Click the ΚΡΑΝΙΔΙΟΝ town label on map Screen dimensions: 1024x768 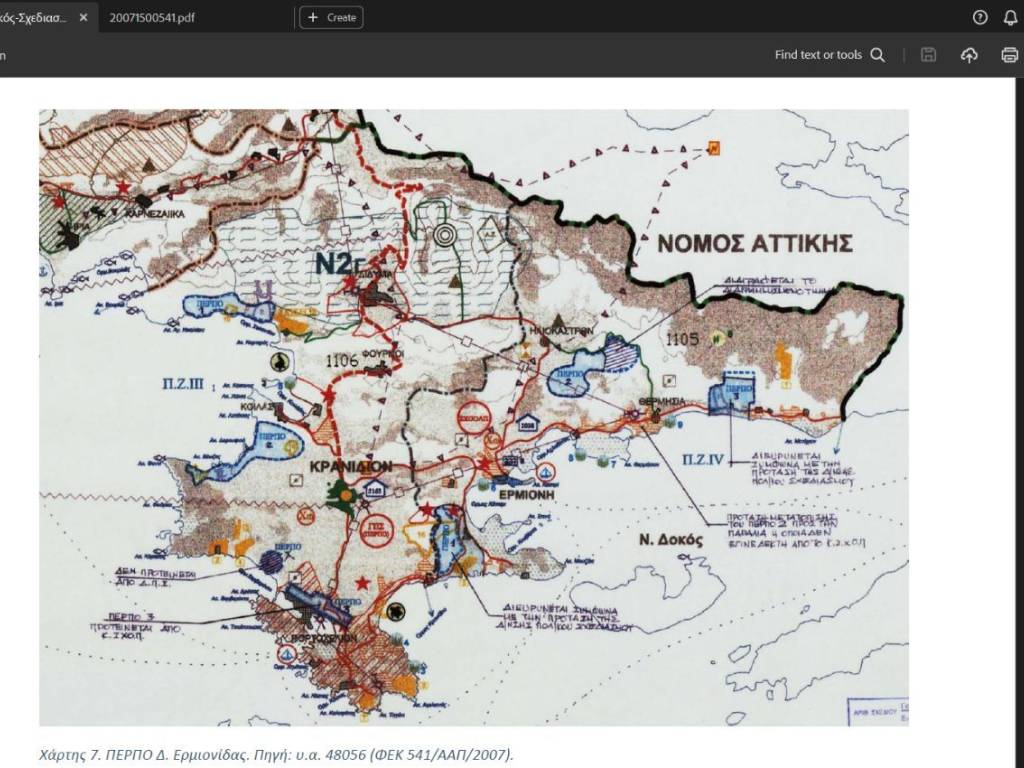351,467
